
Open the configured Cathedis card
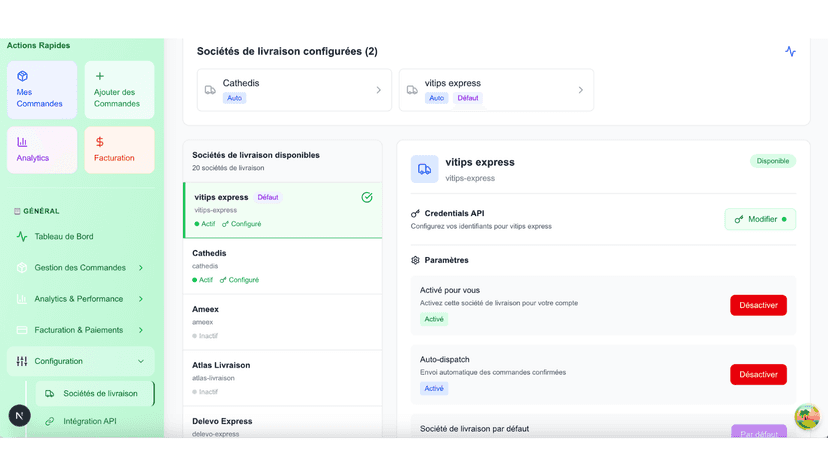pos(294,90)
